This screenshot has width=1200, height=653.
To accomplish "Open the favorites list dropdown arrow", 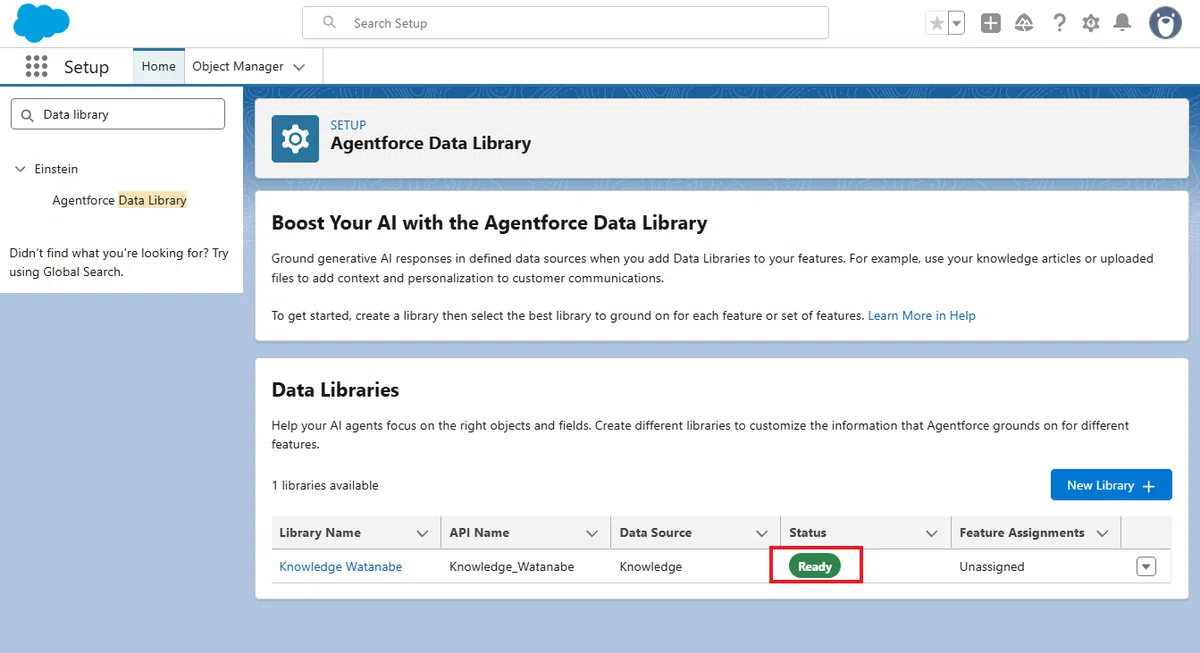I will [956, 23].
